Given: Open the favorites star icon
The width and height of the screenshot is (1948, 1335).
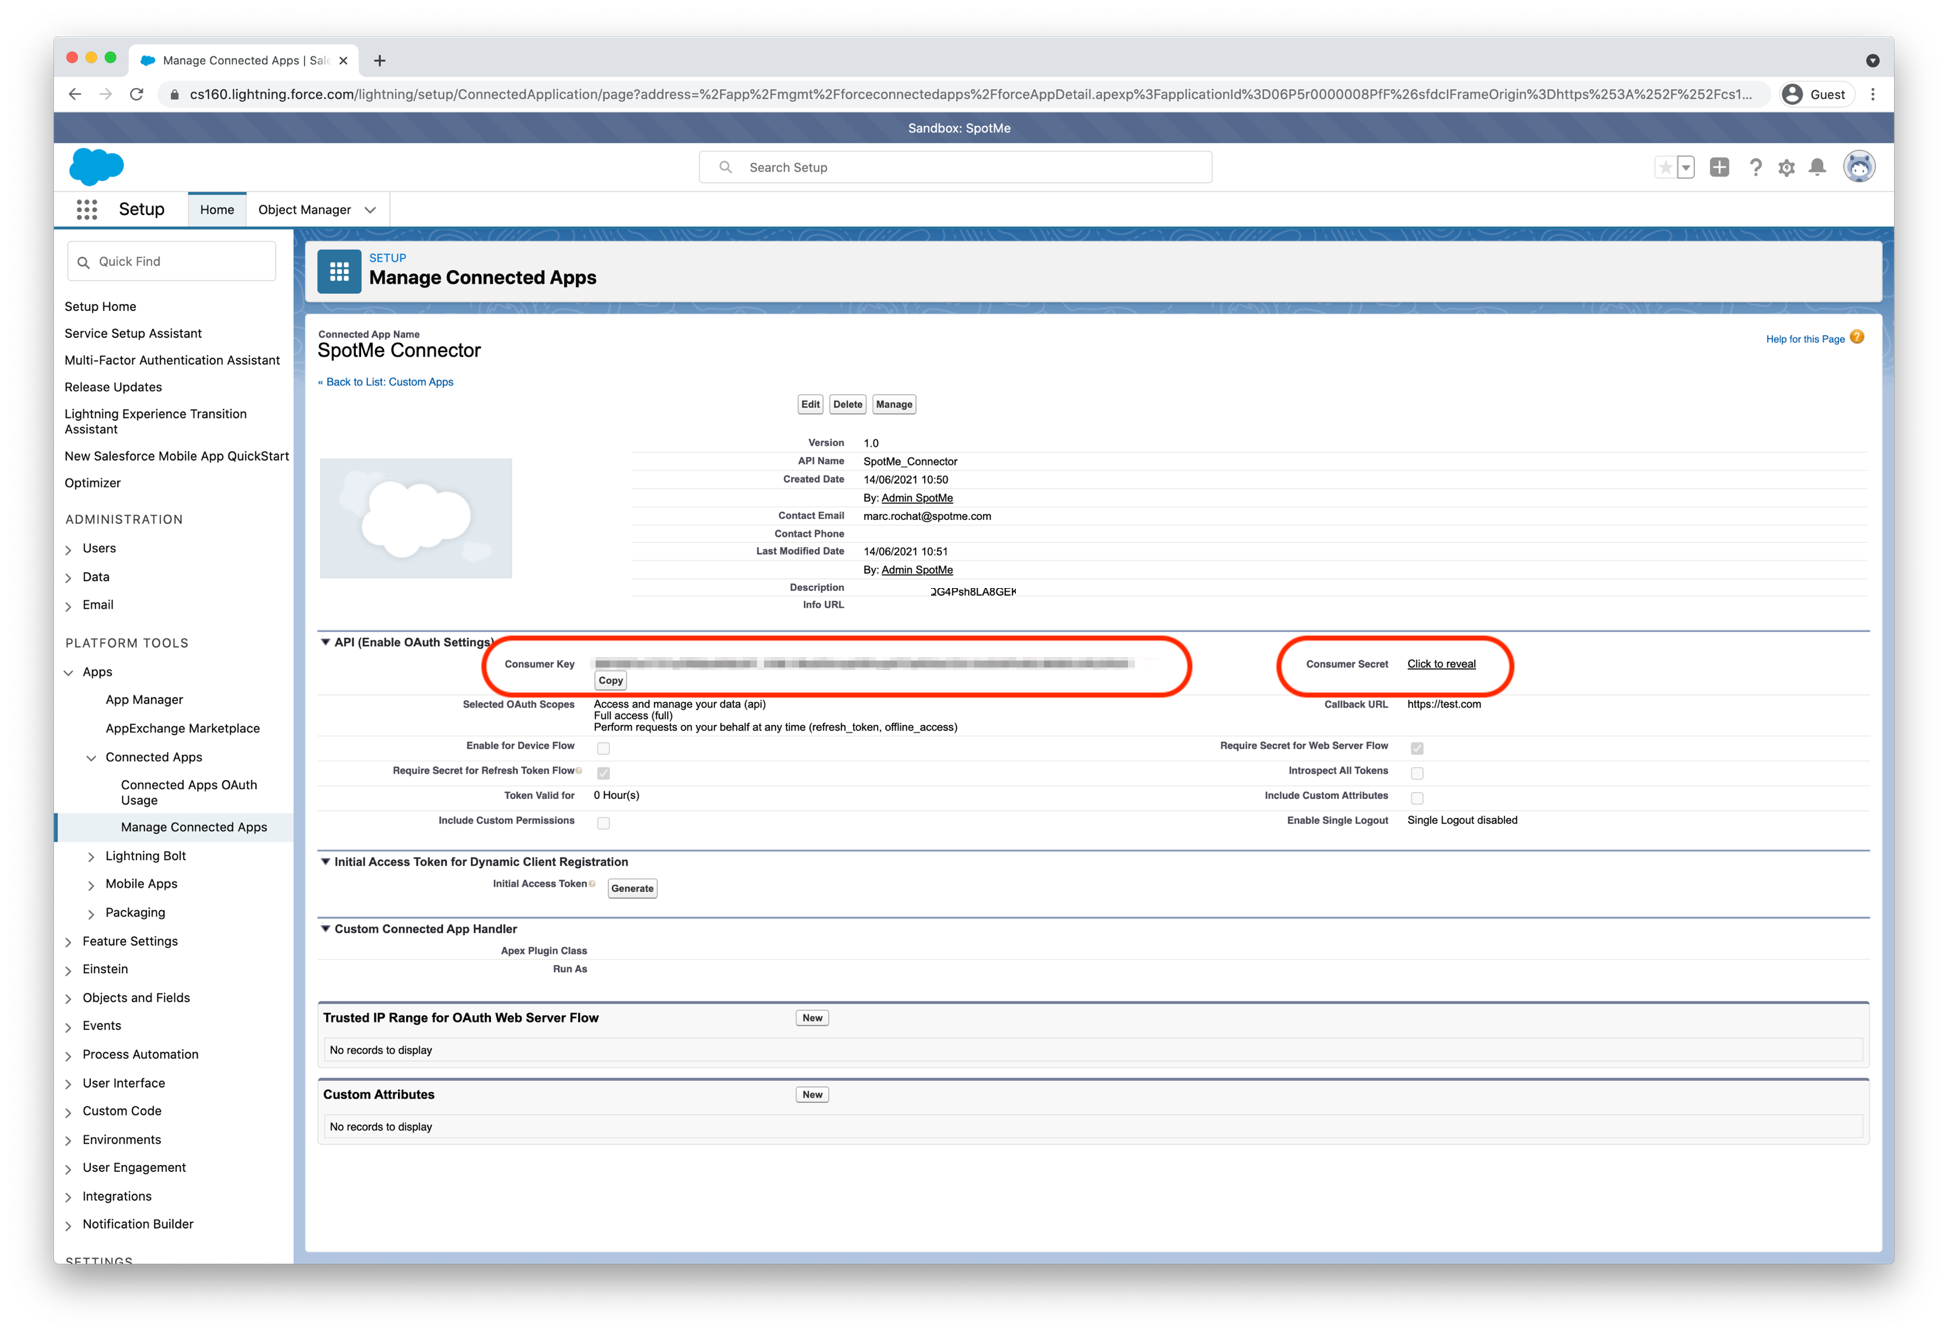Looking at the screenshot, I should [1665, 167].
